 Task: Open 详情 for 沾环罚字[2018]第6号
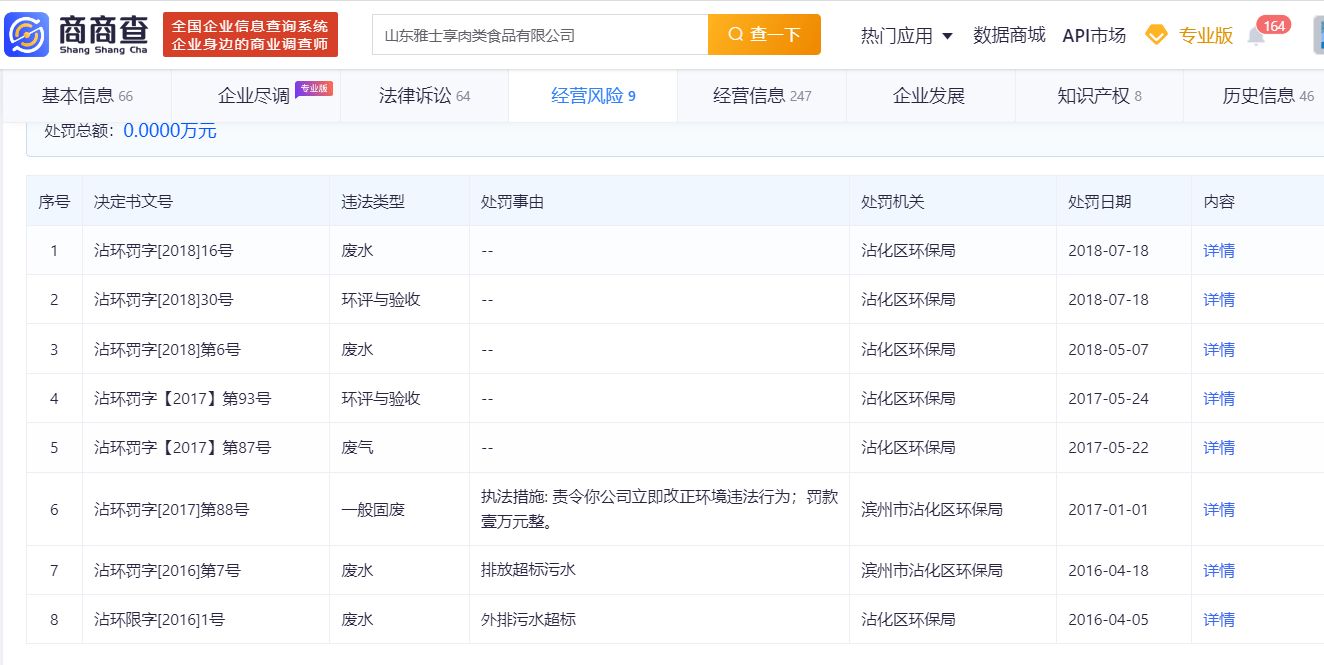click(1219, 349)
